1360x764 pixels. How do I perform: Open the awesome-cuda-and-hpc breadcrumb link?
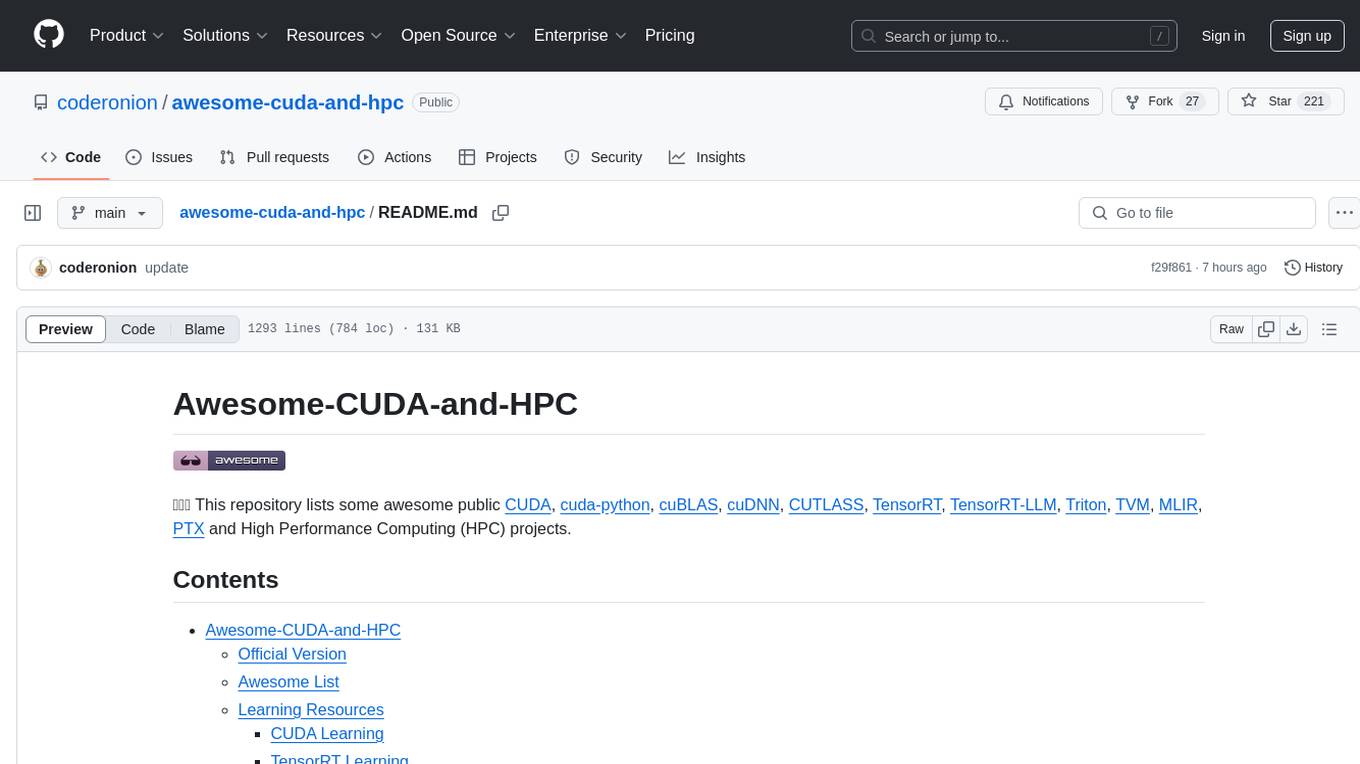click(x=272, y=212)
